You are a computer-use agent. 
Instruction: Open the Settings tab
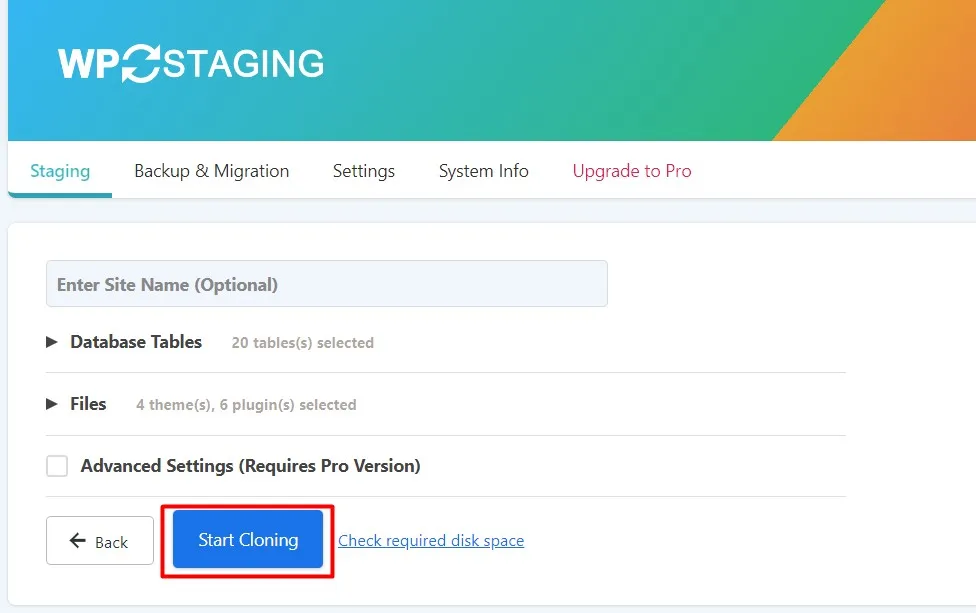[x=364, y=171]
